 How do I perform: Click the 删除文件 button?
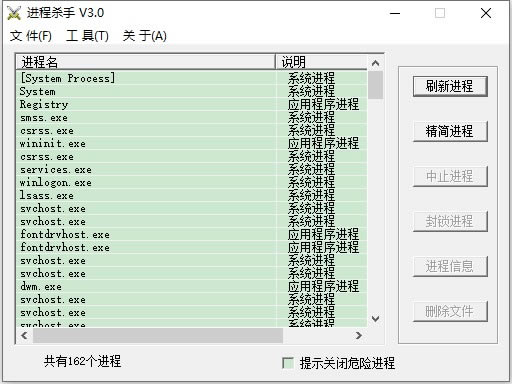(x=450, y=311)
